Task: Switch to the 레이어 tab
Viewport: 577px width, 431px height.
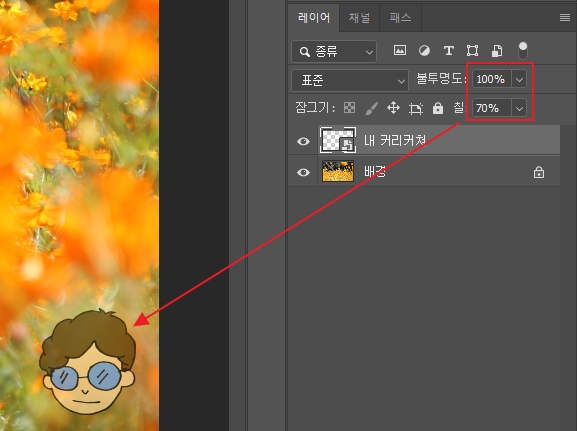Action: (314, 18)
